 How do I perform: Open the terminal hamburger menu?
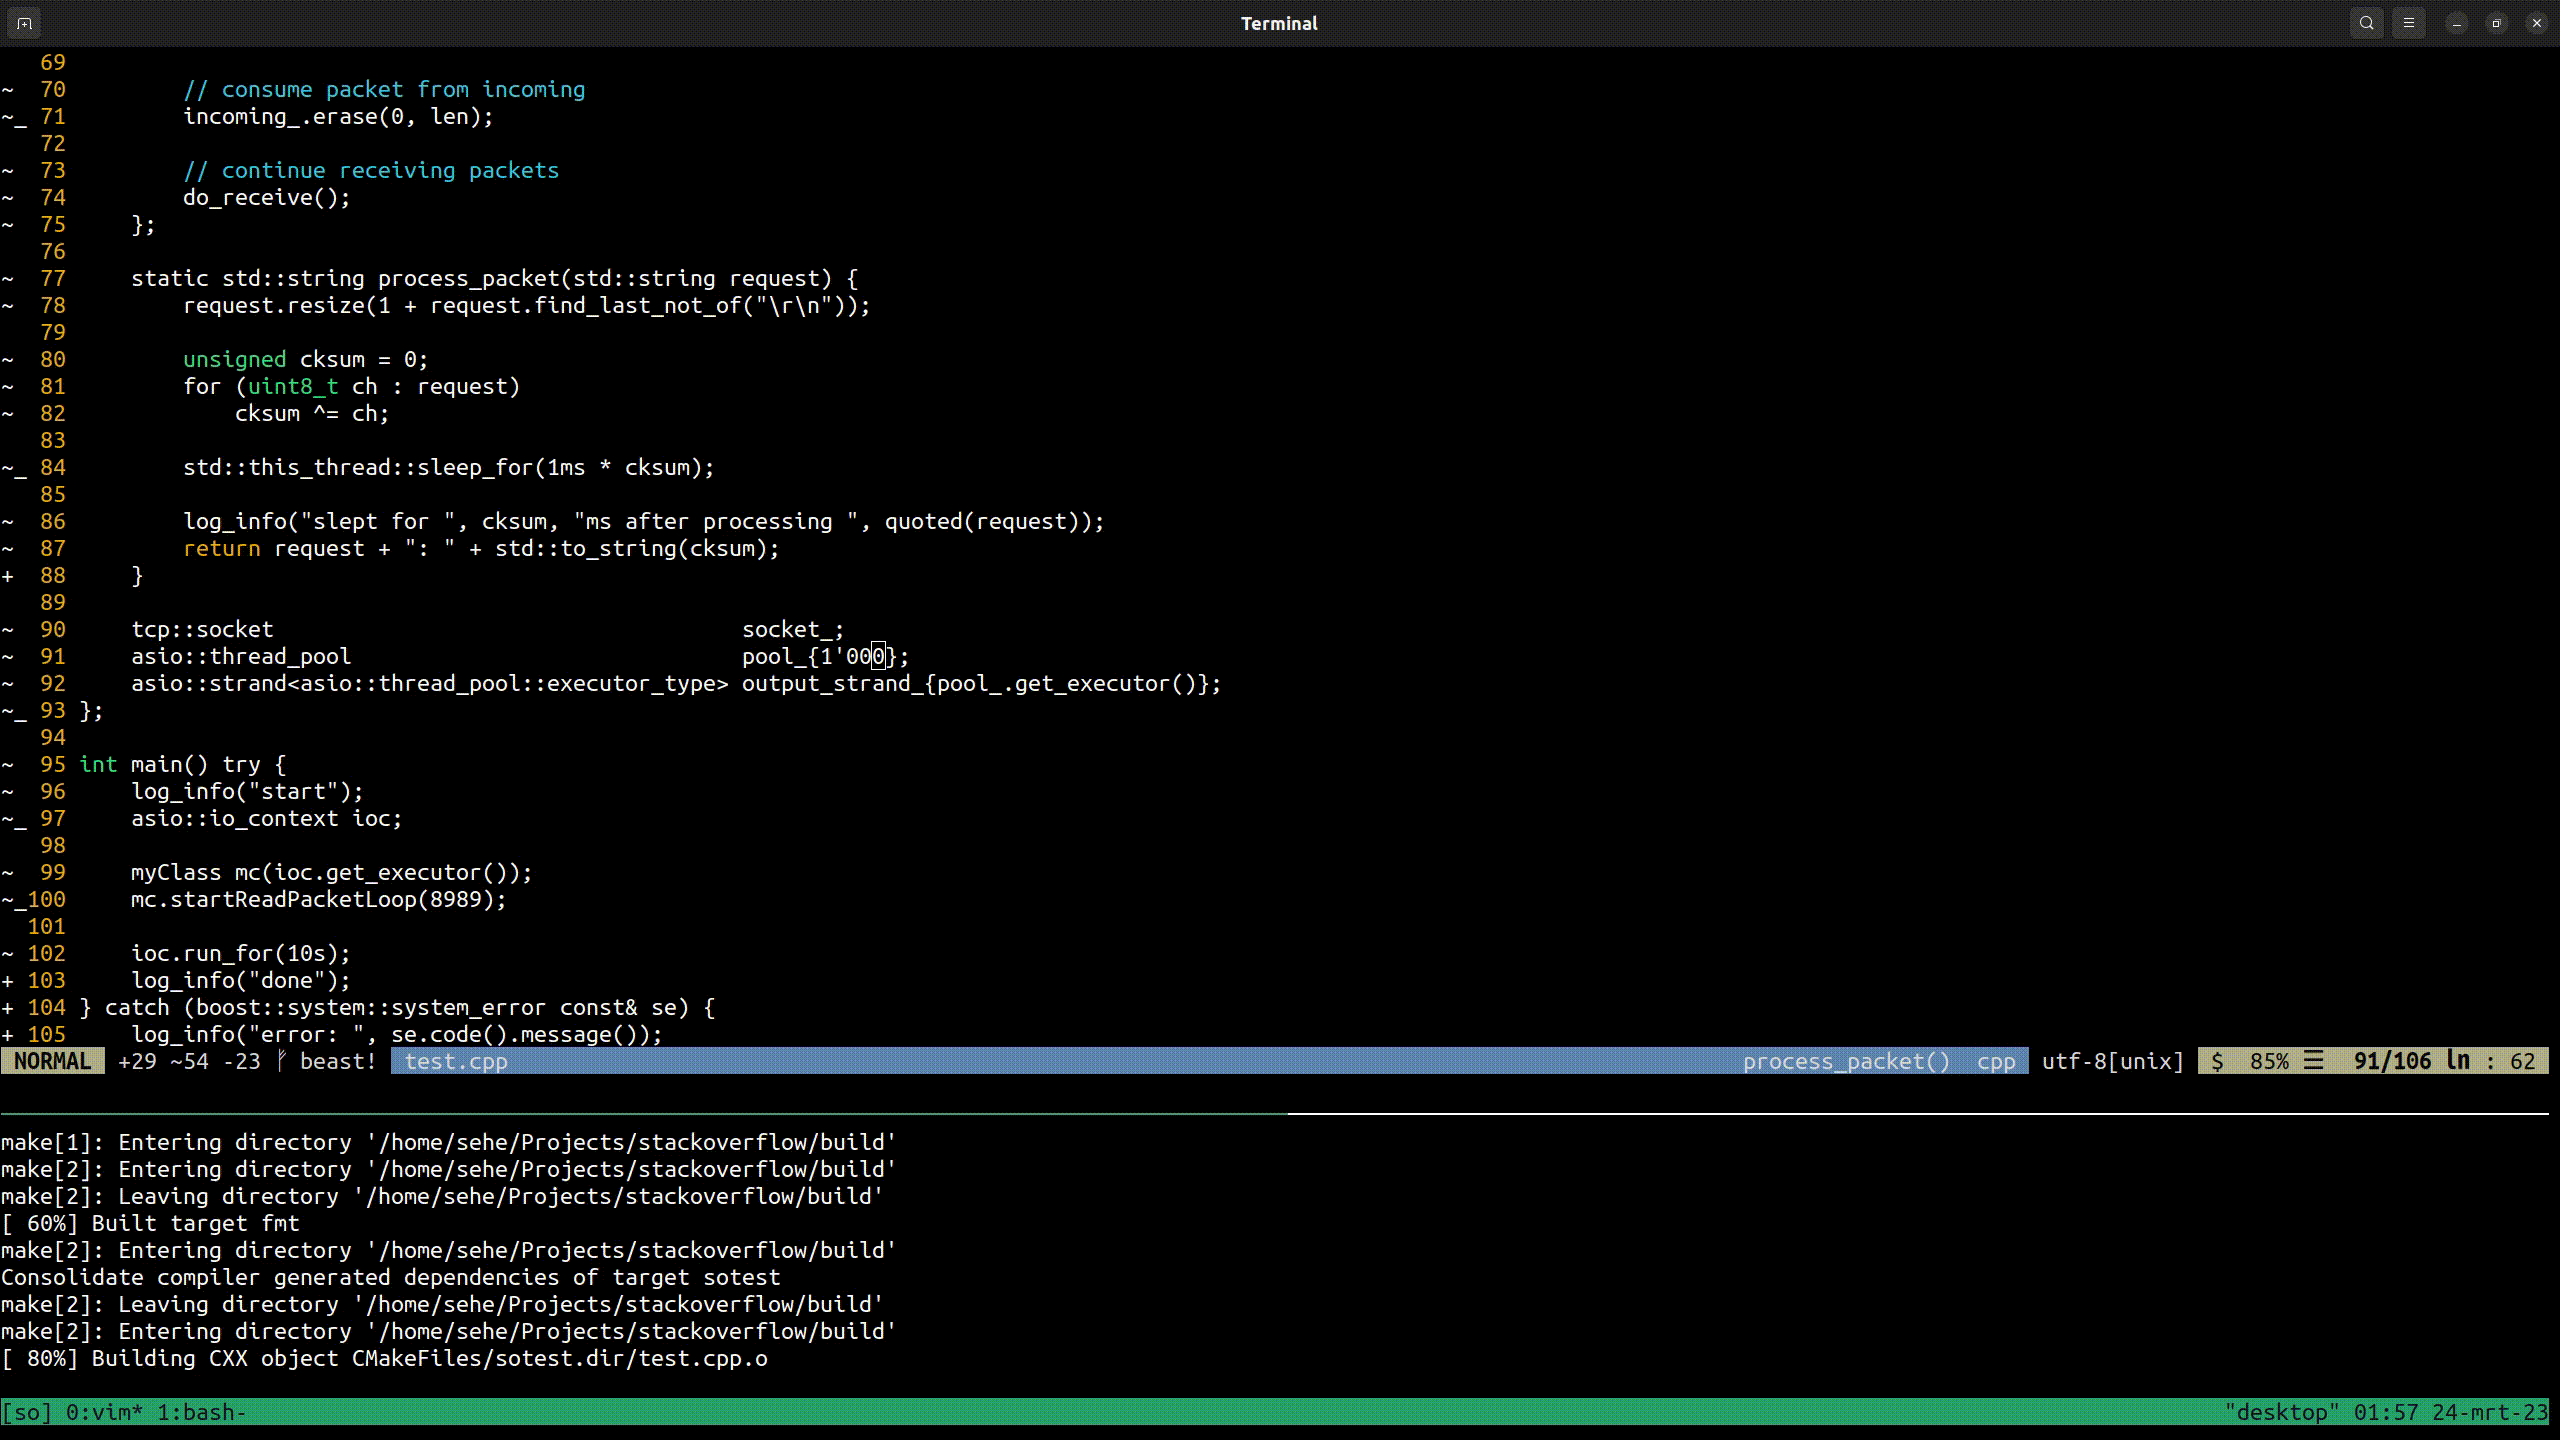tap(2408, 23)
